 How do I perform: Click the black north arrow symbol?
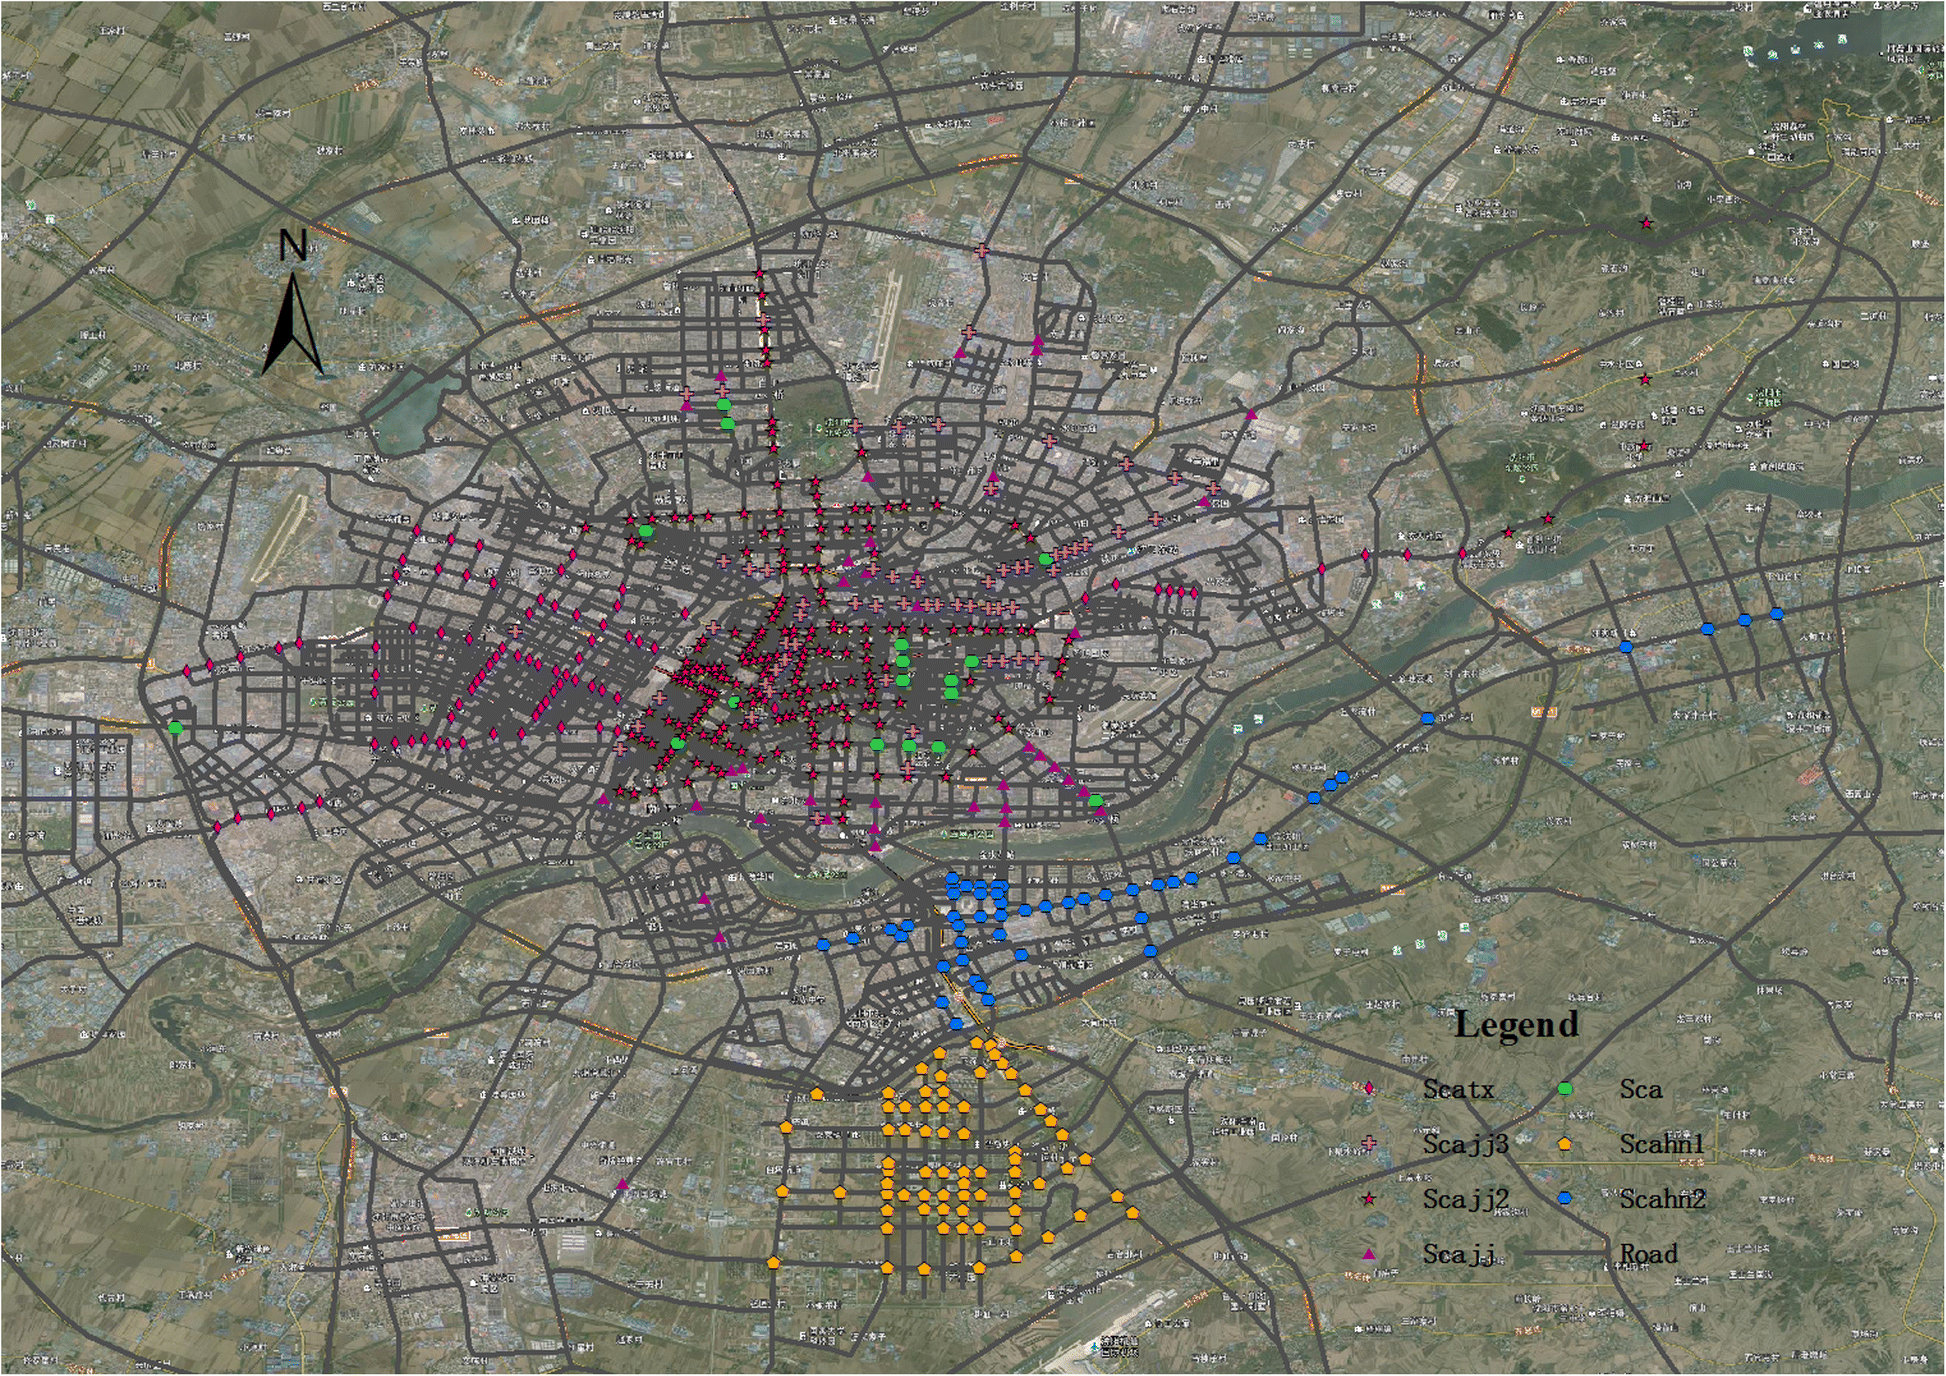click(292, 325)
